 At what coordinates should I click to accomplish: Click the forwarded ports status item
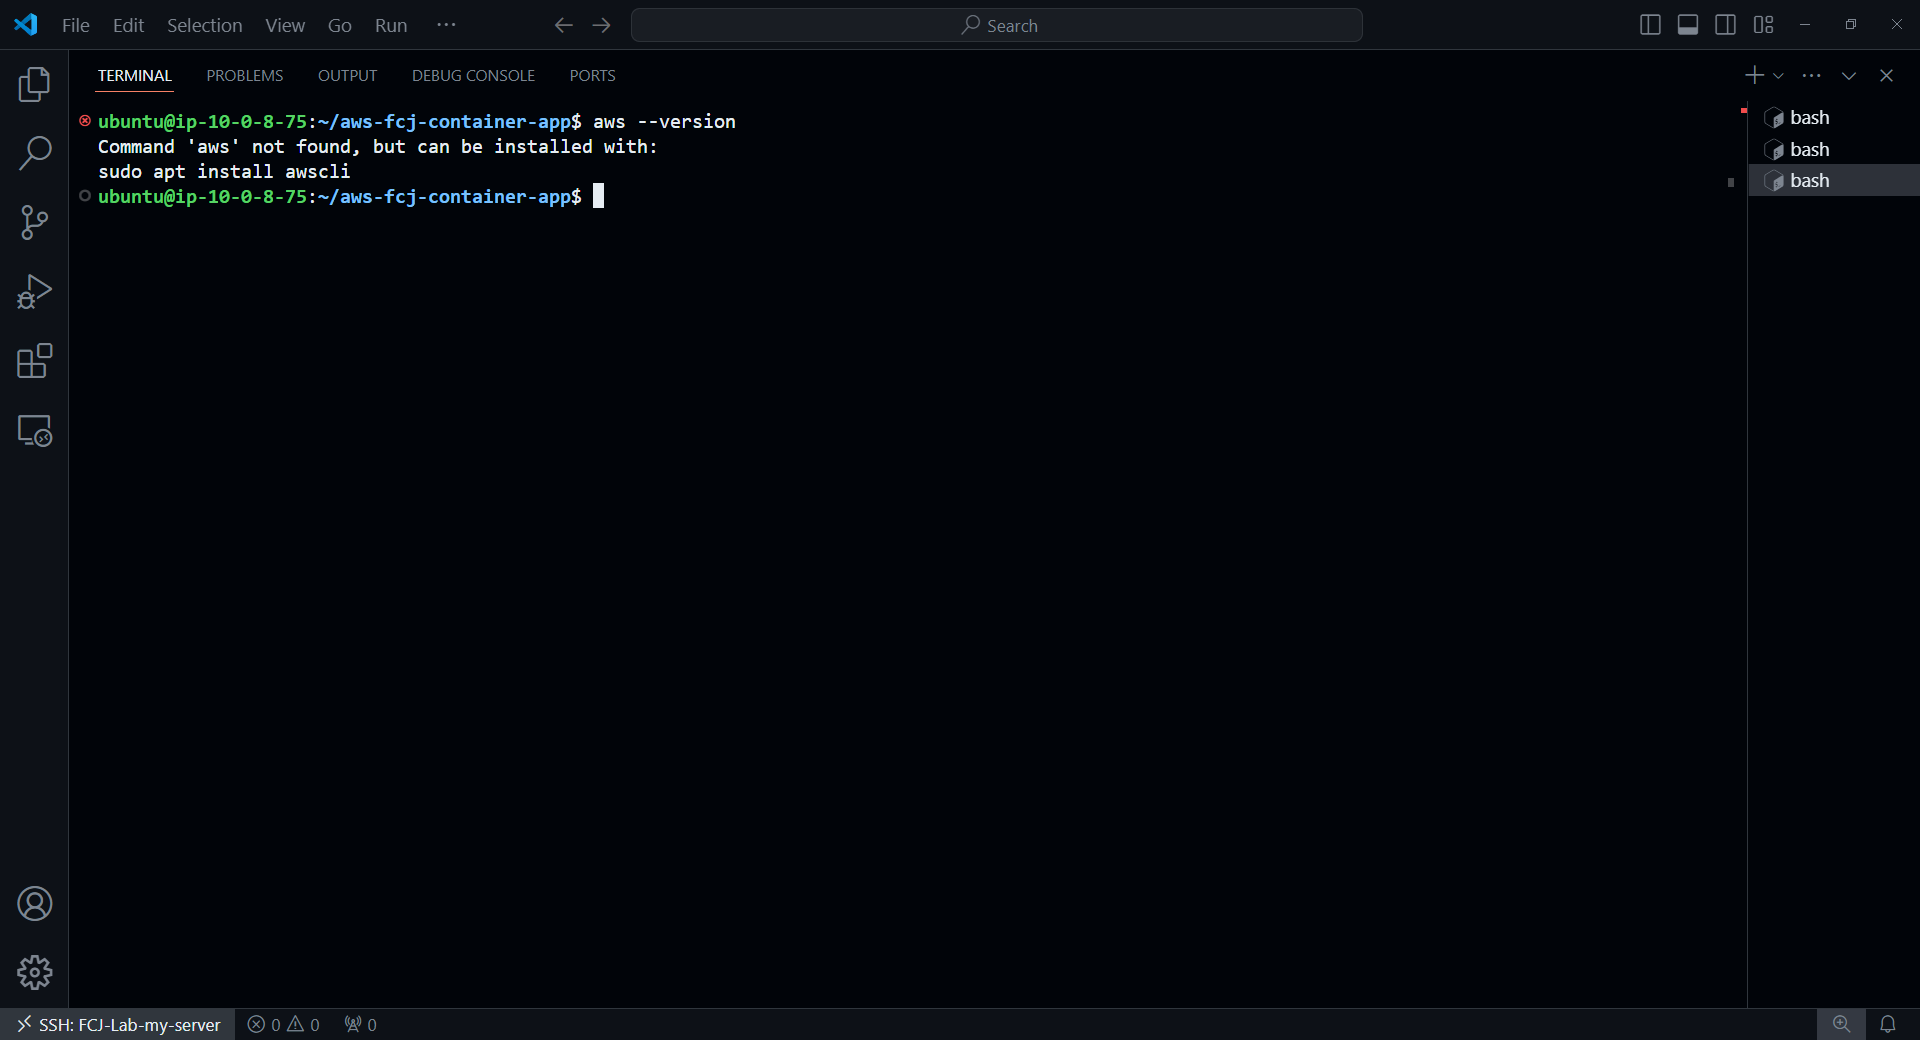(x=361, y=1025)
